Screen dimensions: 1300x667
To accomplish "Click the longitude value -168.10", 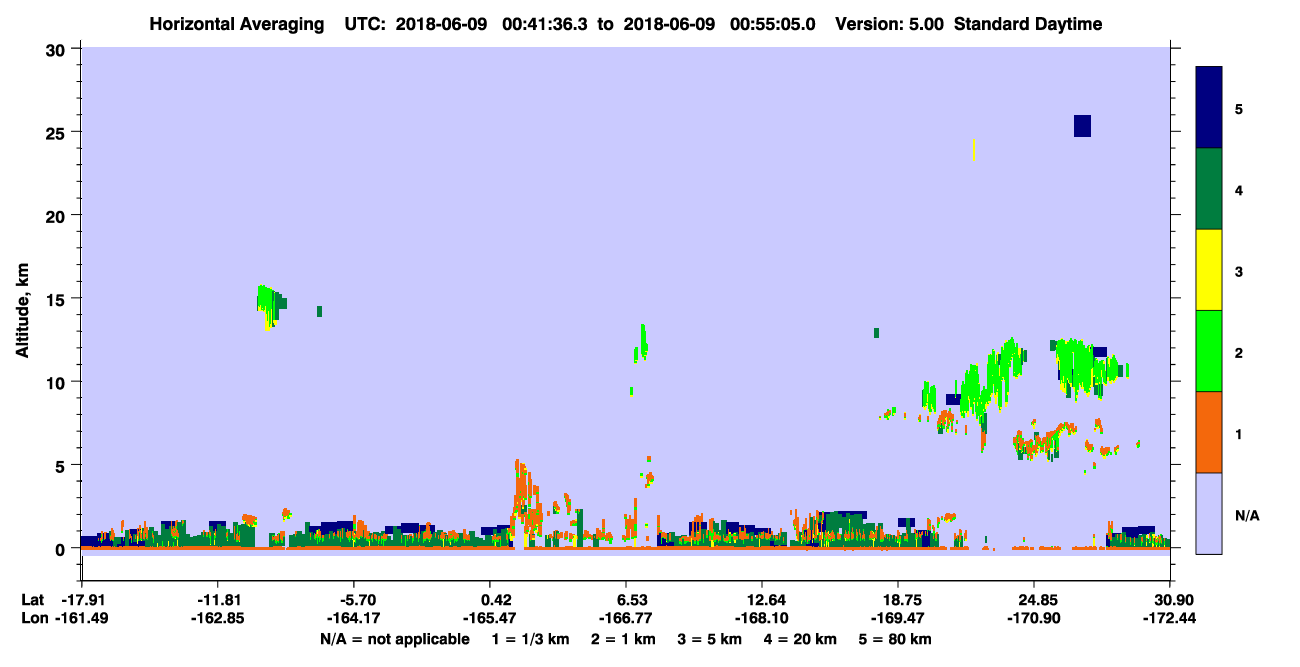I will click(762, 618).
